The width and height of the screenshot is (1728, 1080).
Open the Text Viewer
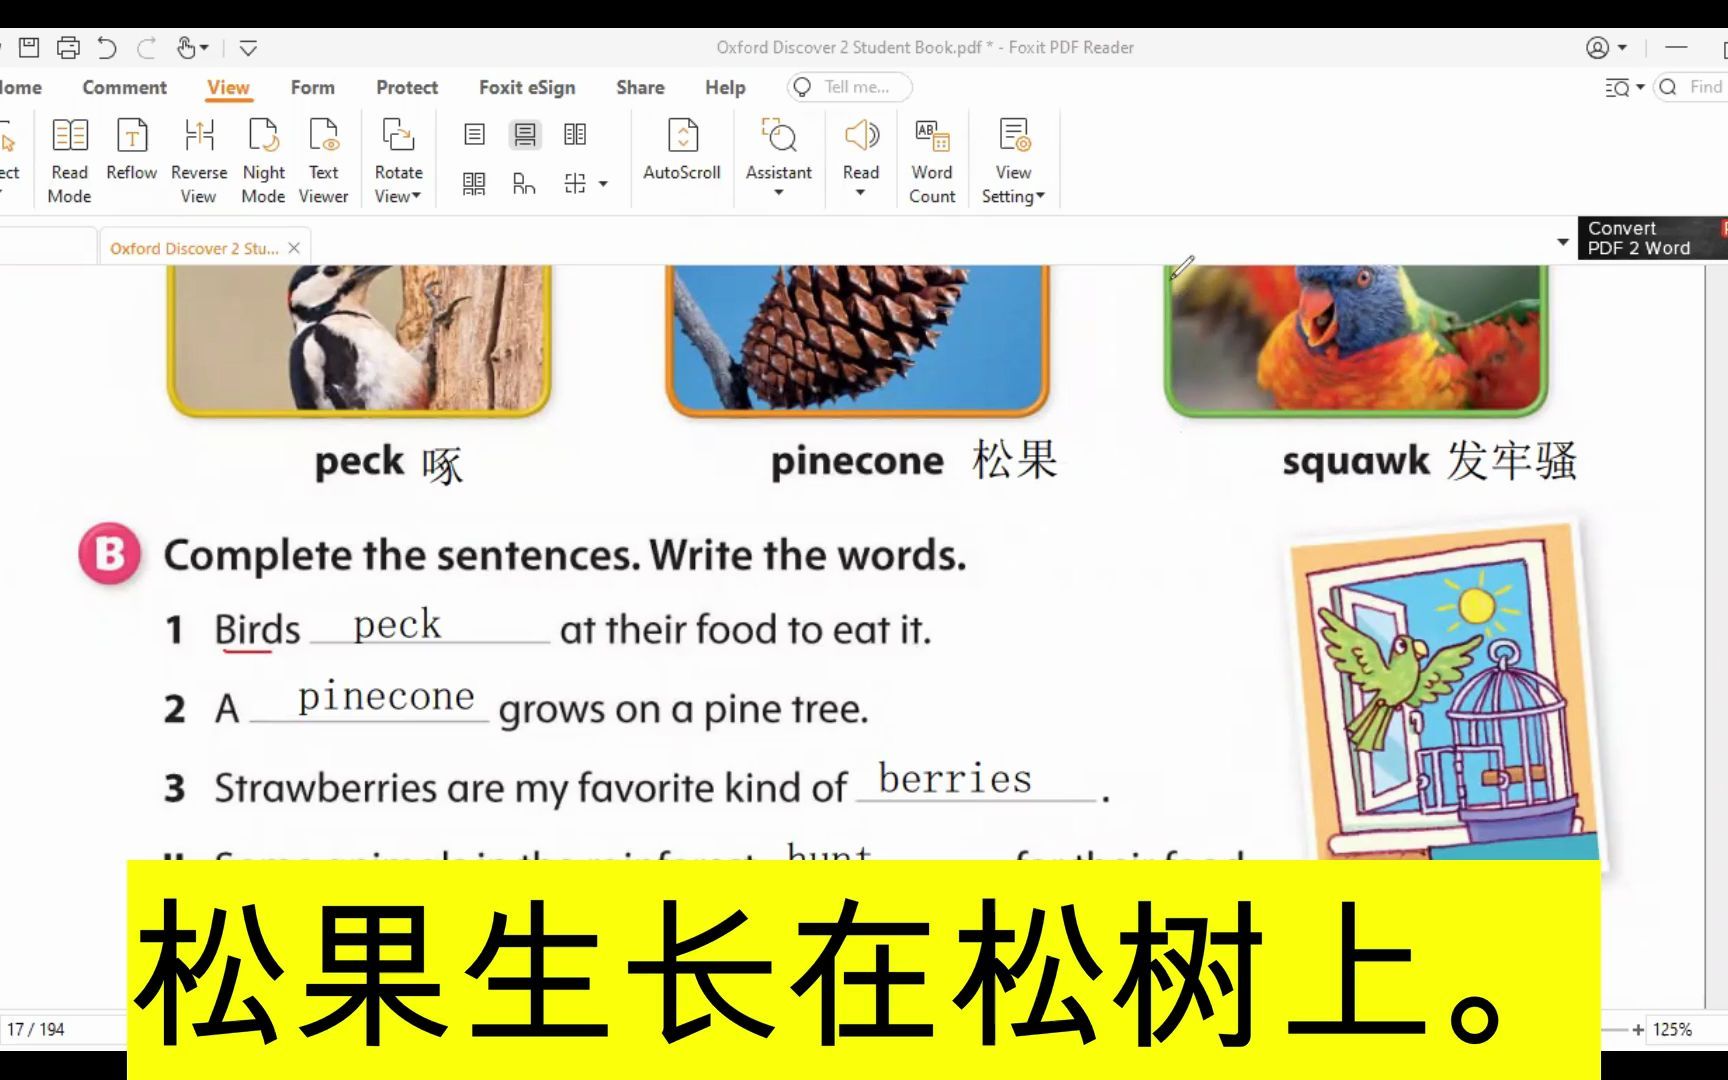click(323, 158)
